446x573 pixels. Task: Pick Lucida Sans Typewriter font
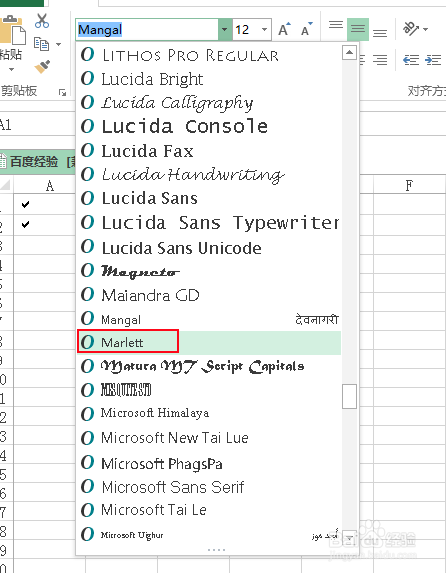[209, 223]
